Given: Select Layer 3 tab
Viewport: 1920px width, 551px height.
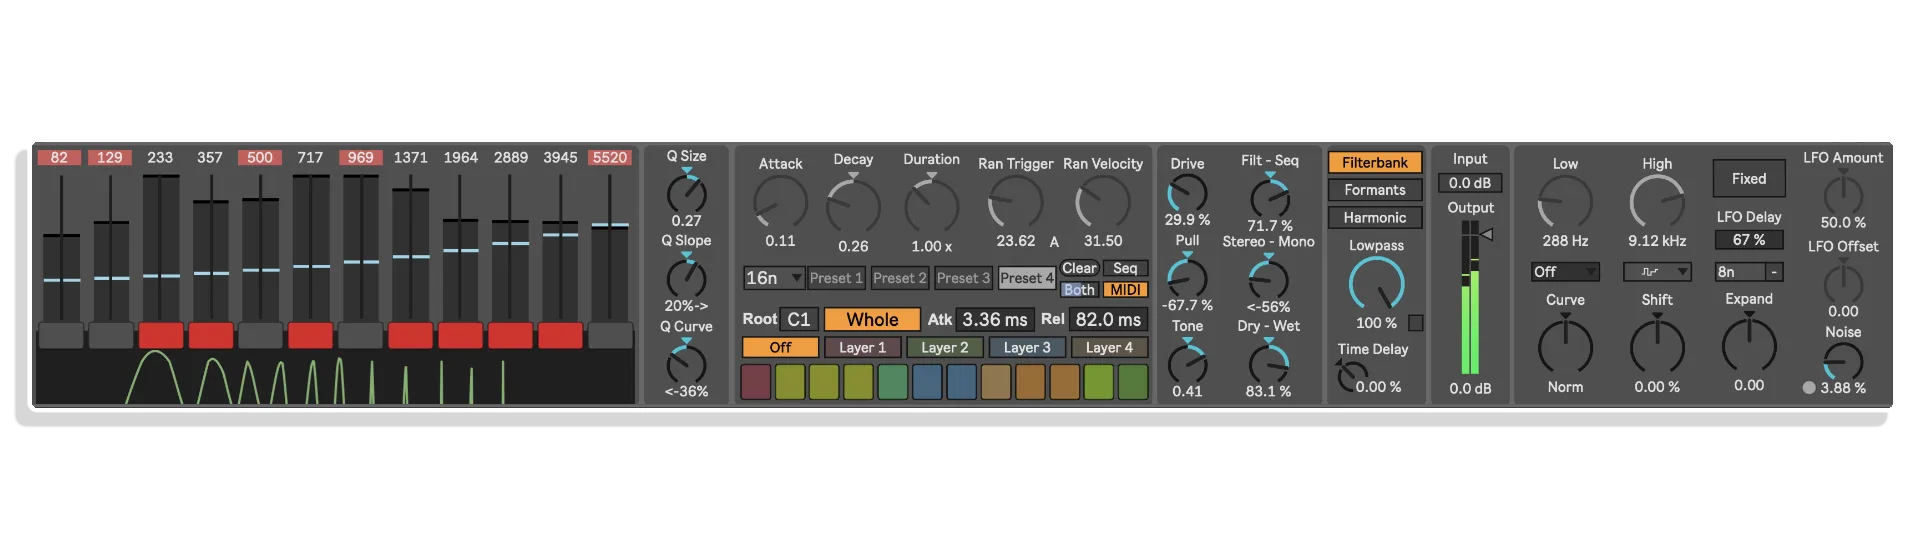Looking at the screenshot, I should tap(1027, 347).
